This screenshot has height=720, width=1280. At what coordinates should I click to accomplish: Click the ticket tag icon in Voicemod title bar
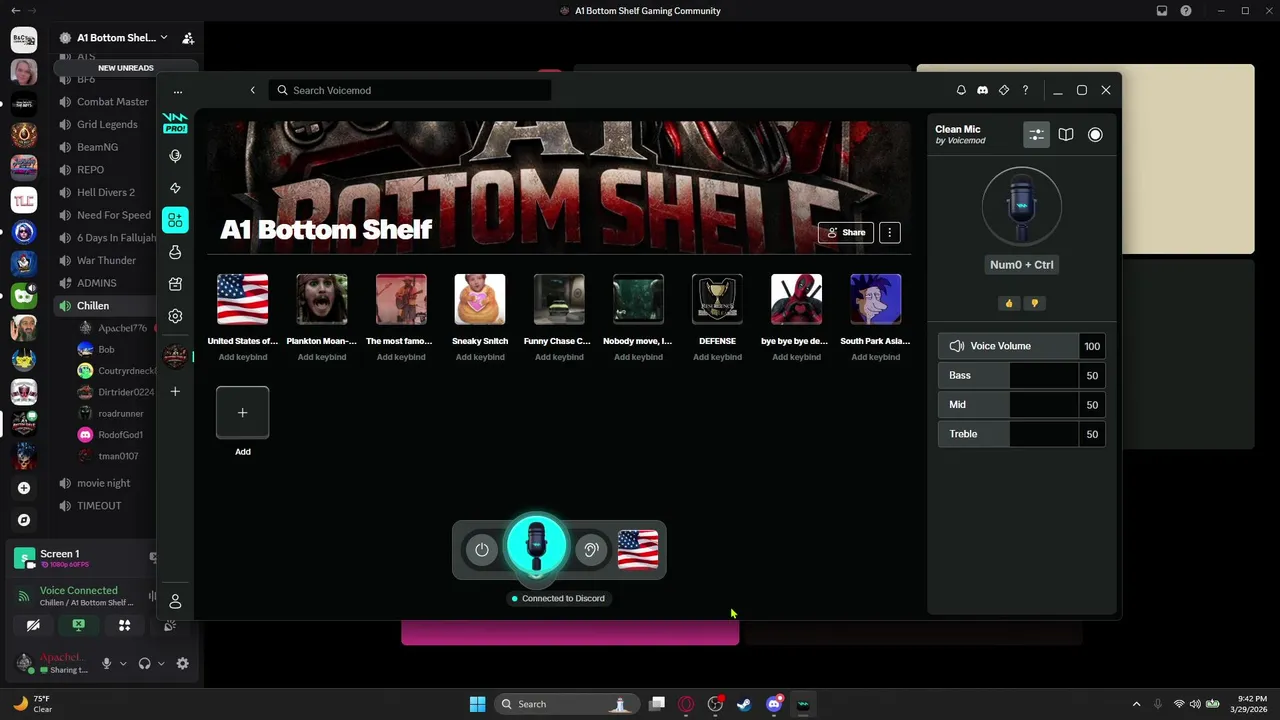(1004, 90)
